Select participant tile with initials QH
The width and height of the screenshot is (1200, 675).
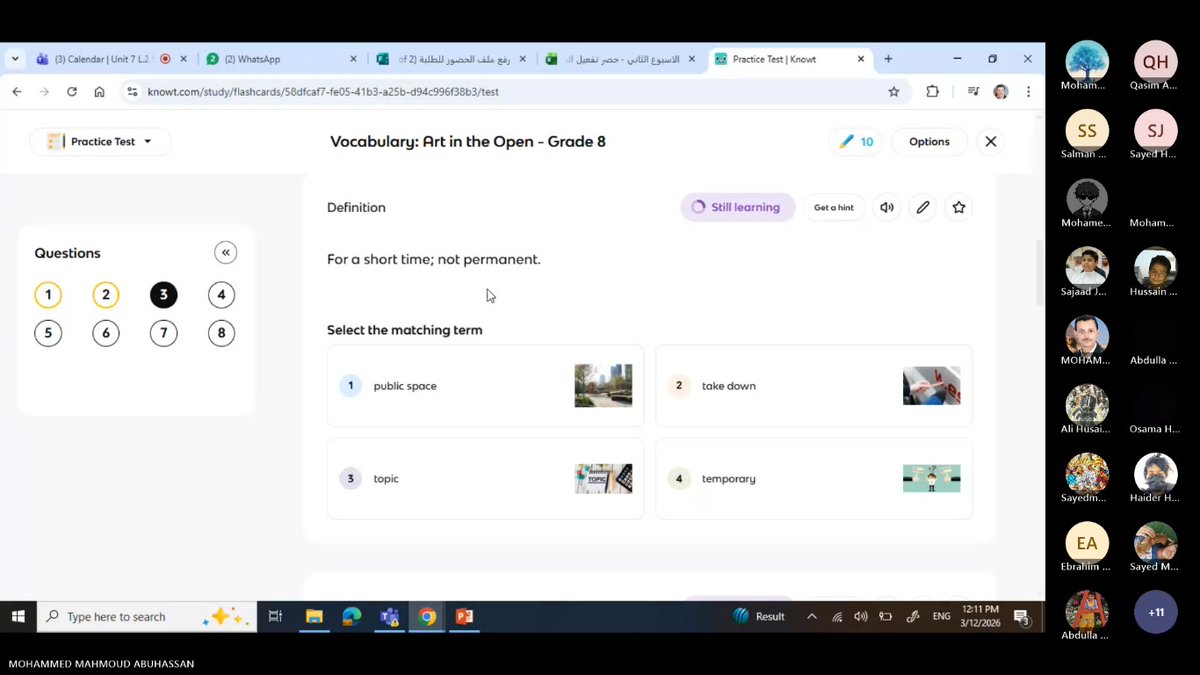[1155, 61]
